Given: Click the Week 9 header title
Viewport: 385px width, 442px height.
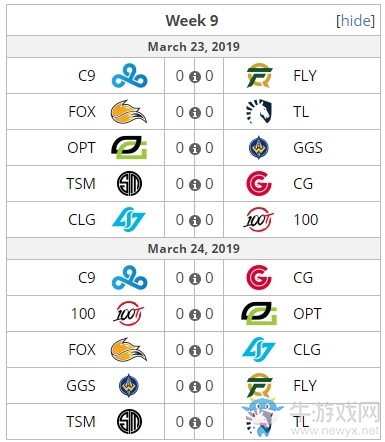Looking at the screenshot, I should click(x=192, y=21).
